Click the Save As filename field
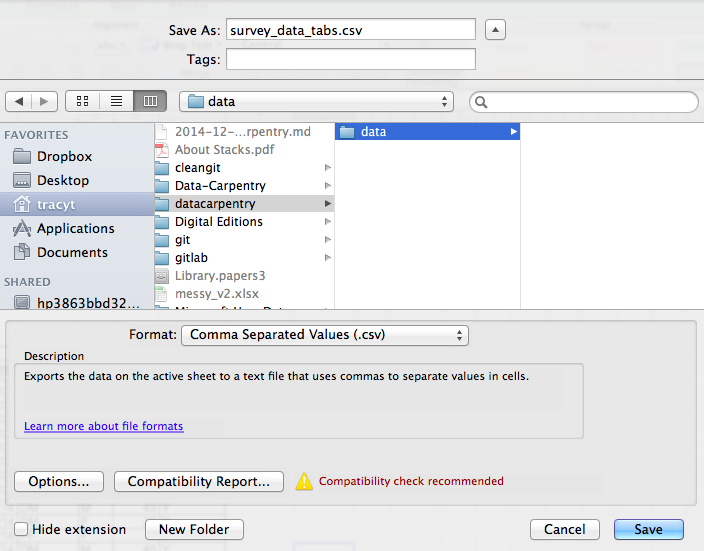 click(350, 30)
